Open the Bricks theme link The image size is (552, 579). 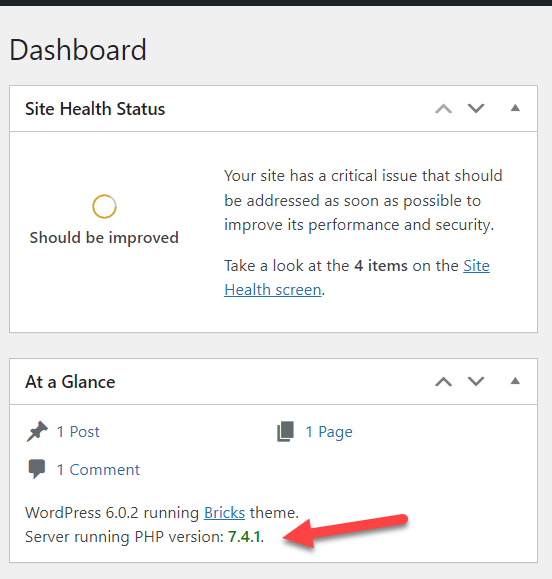pyautogui.click(x=224, y=513)
